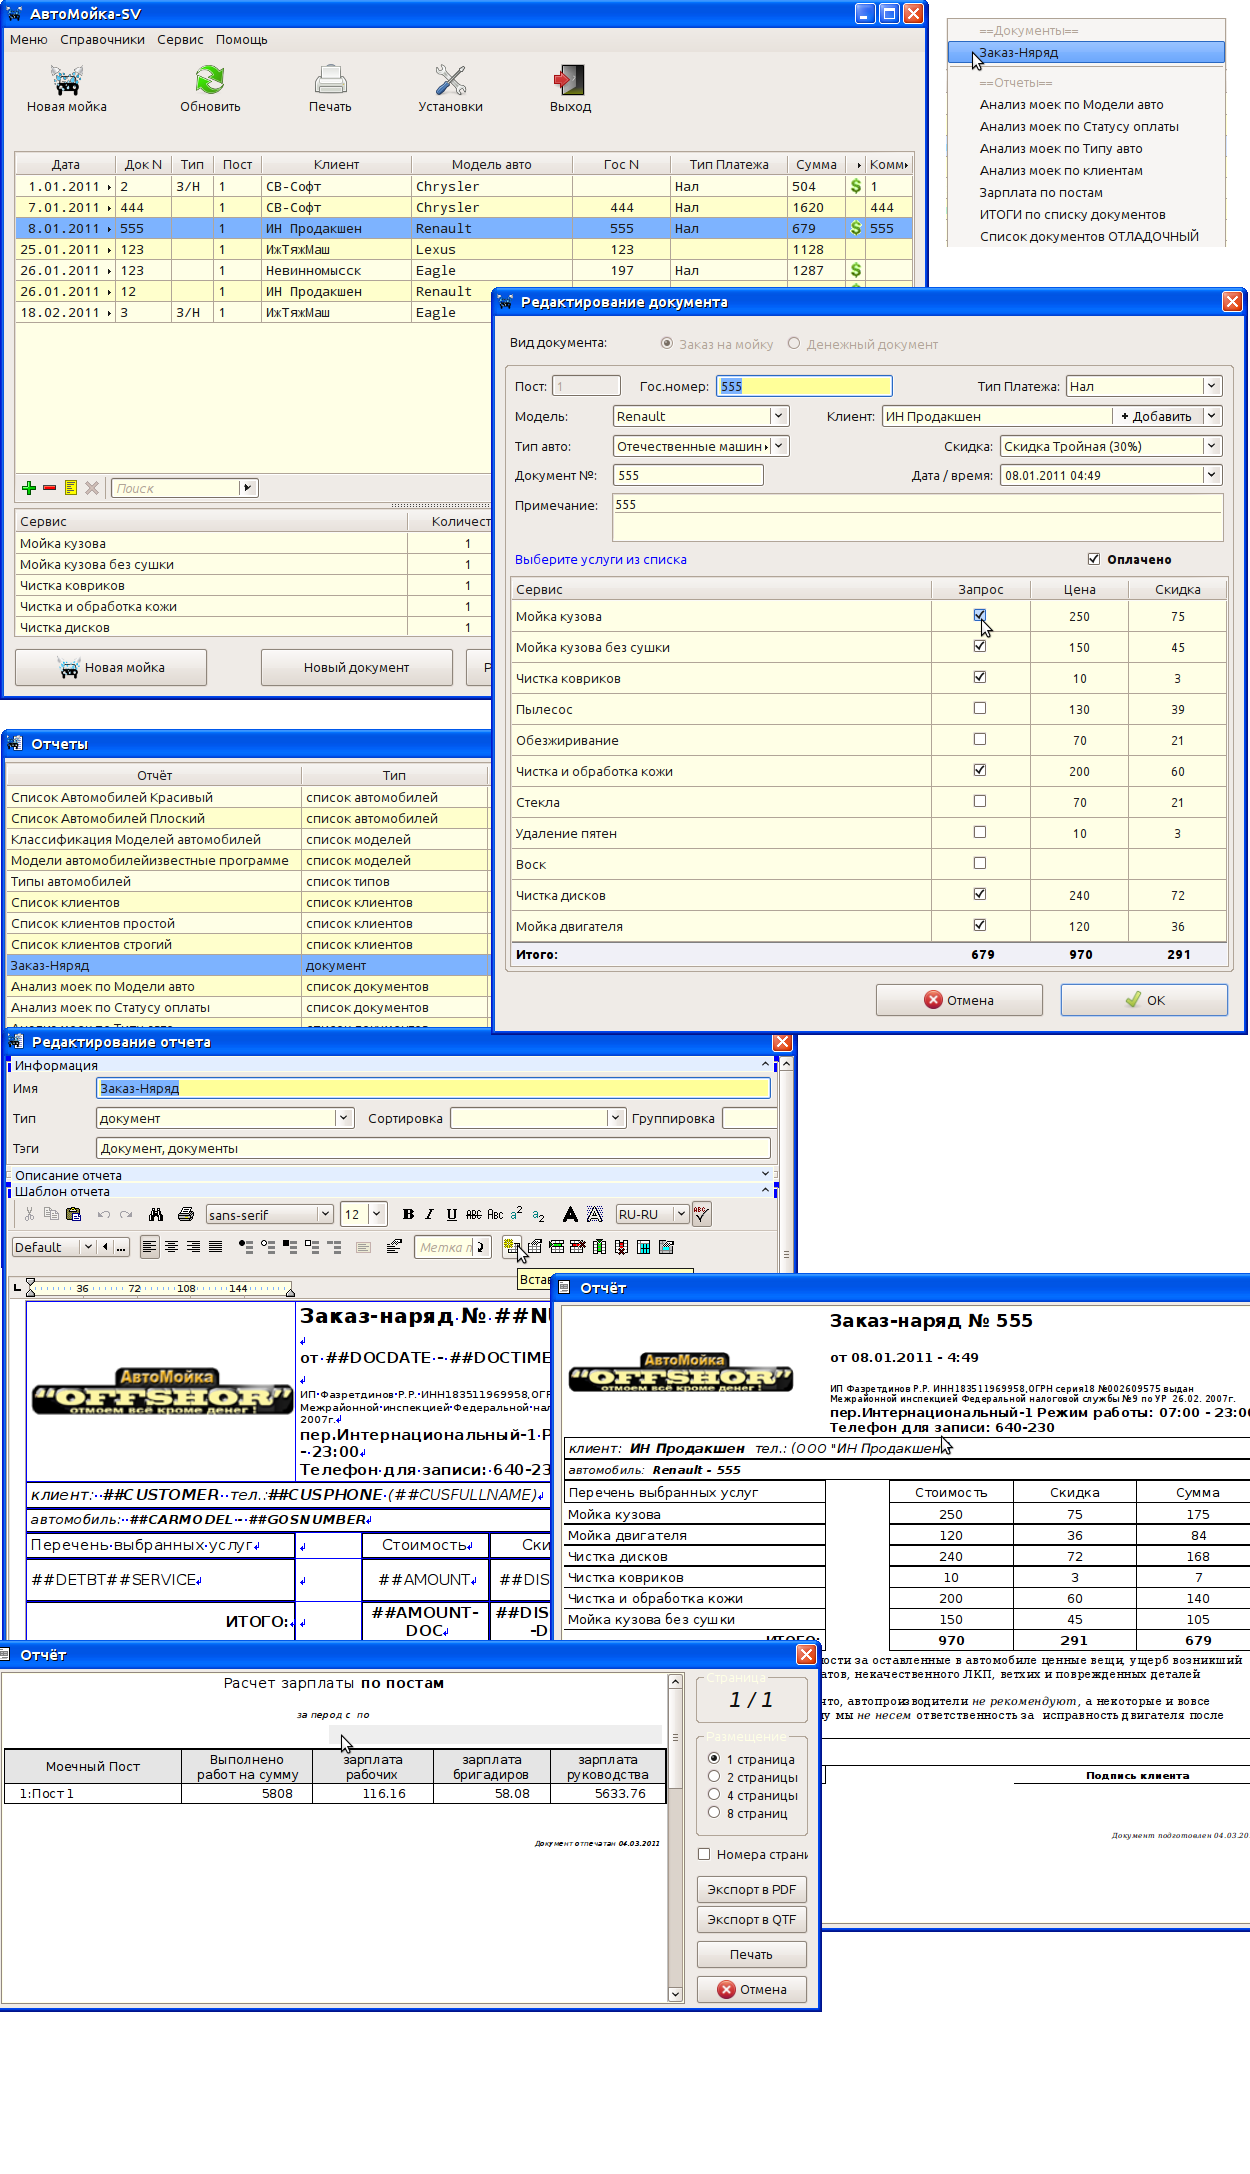Click the spell check ABC icon

coord(701,1214)
